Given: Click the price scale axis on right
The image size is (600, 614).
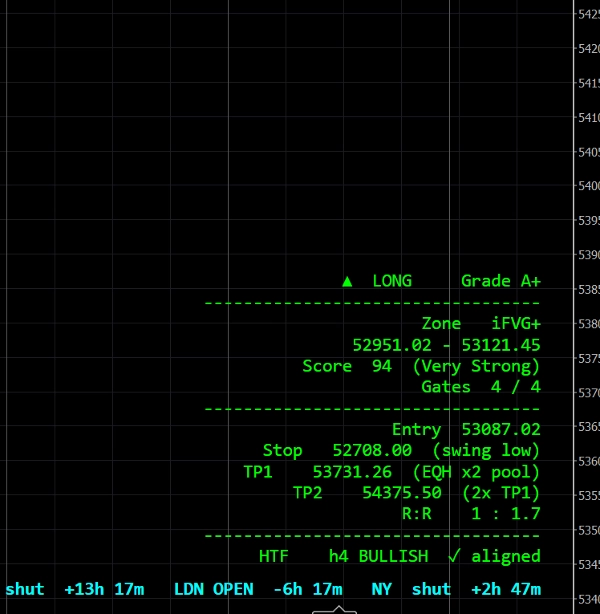Looking at the screenshot, I should pos(587,307).
